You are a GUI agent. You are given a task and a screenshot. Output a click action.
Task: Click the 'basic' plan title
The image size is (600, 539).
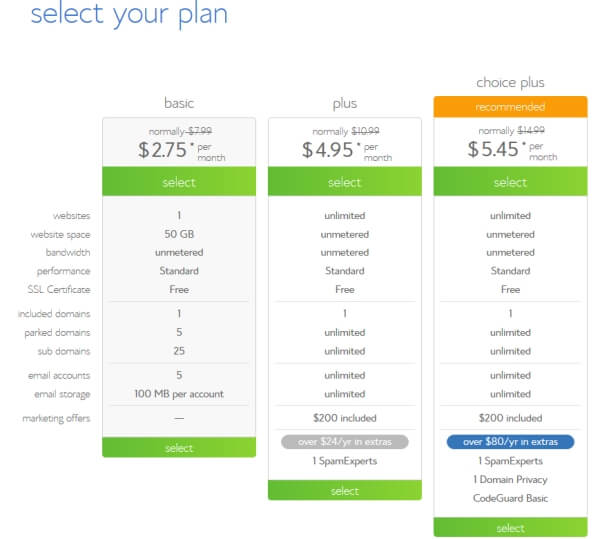click(x=179, y=103)
